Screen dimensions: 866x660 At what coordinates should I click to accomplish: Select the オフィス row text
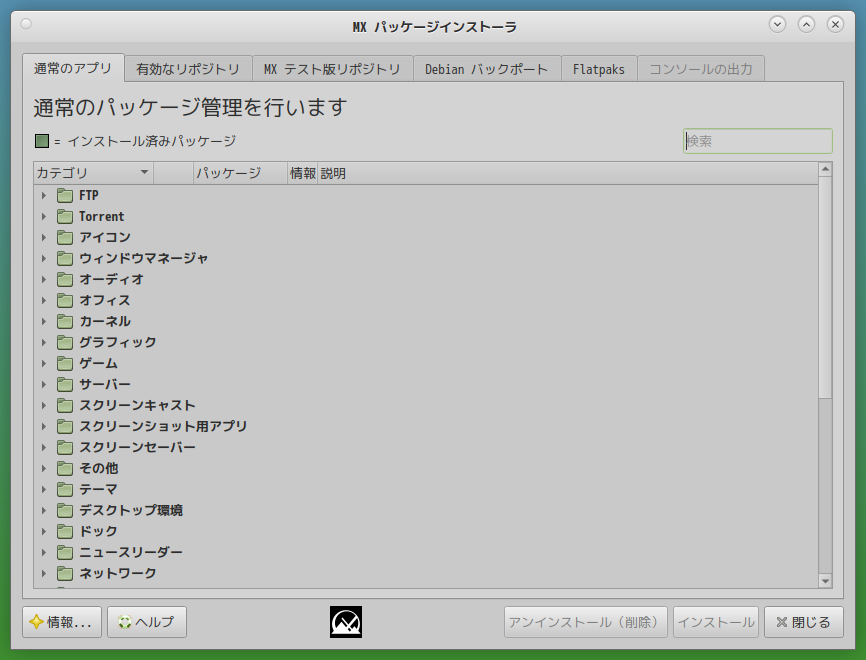click(105, 300)
